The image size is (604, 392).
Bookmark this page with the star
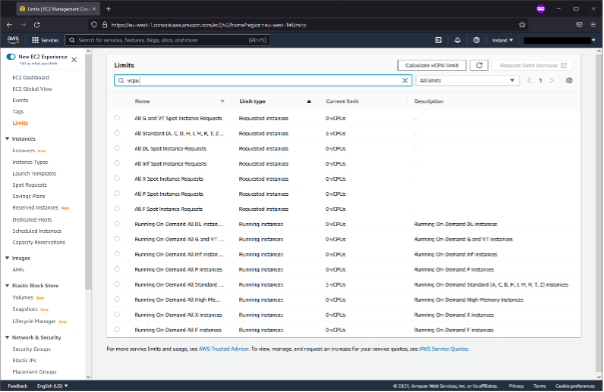tap(522, 25)
